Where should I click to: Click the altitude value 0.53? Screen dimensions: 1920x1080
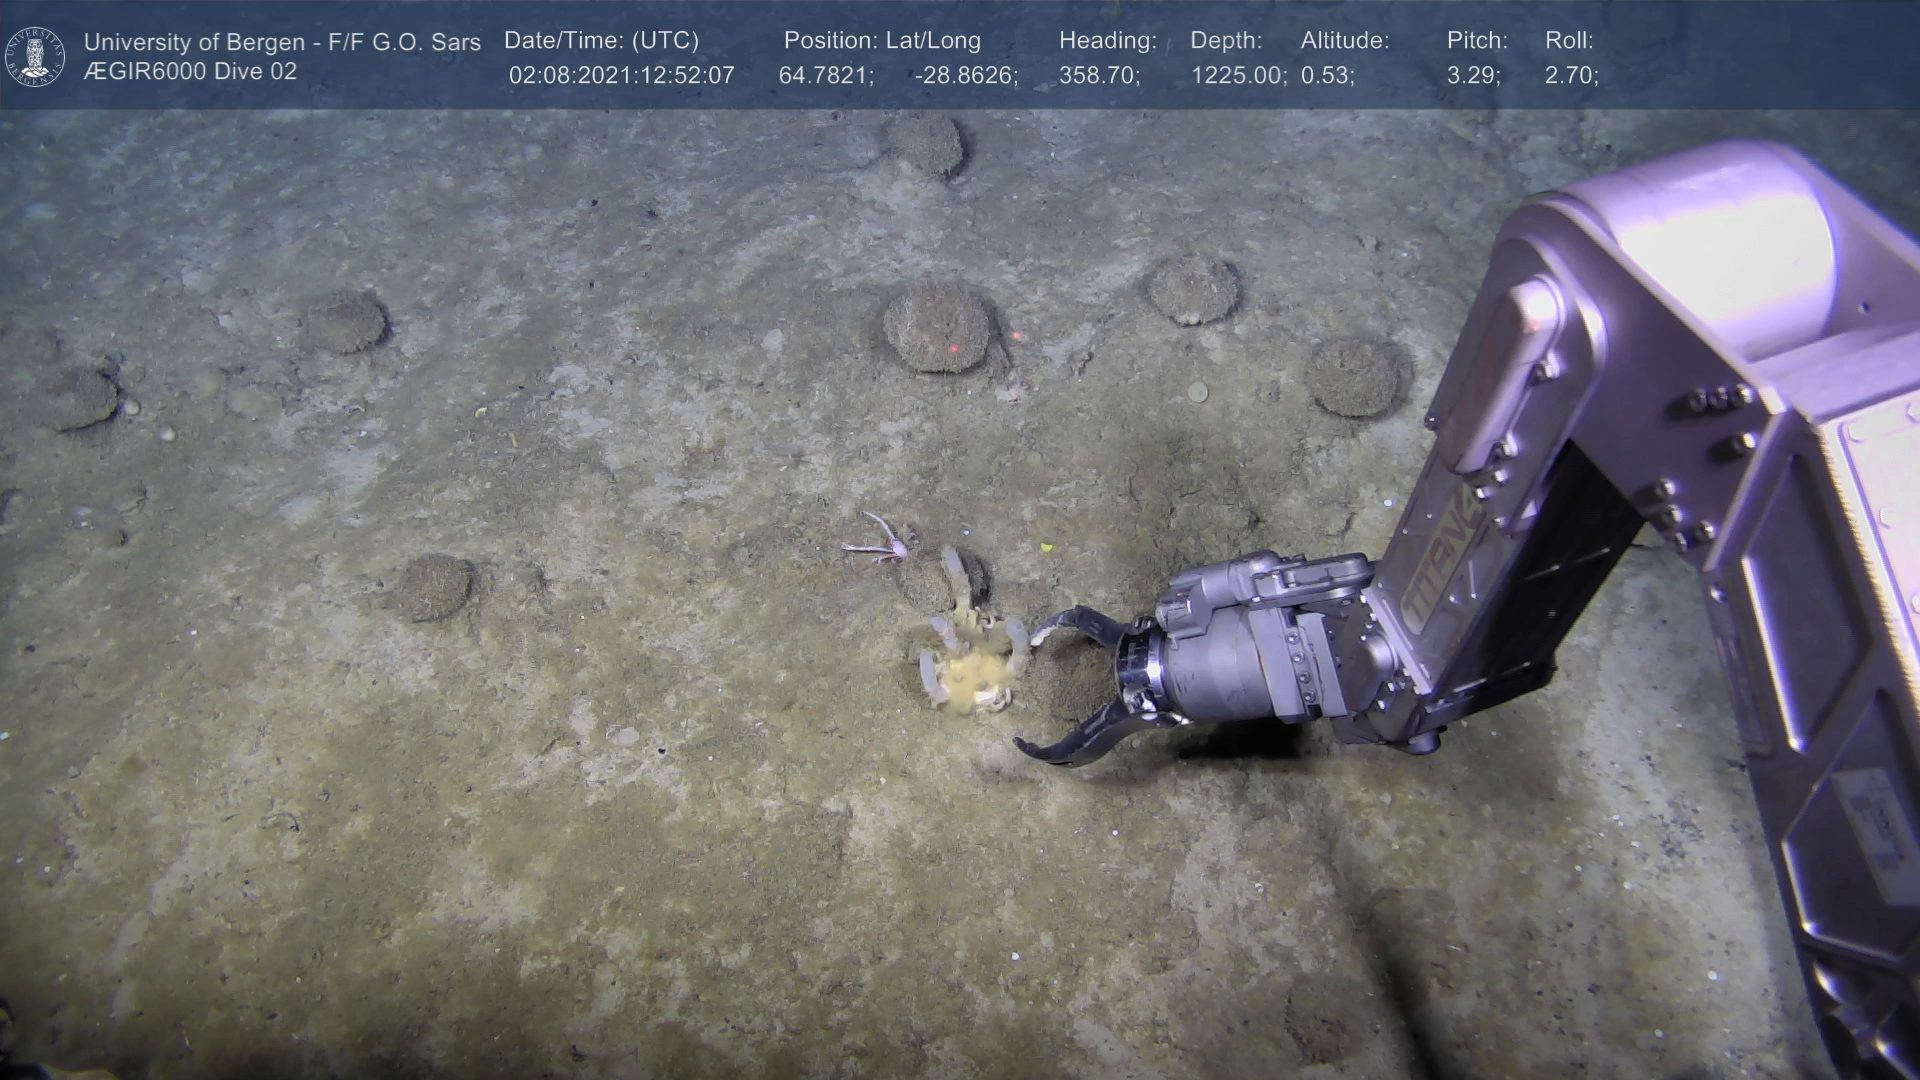tap(1327, 75)
